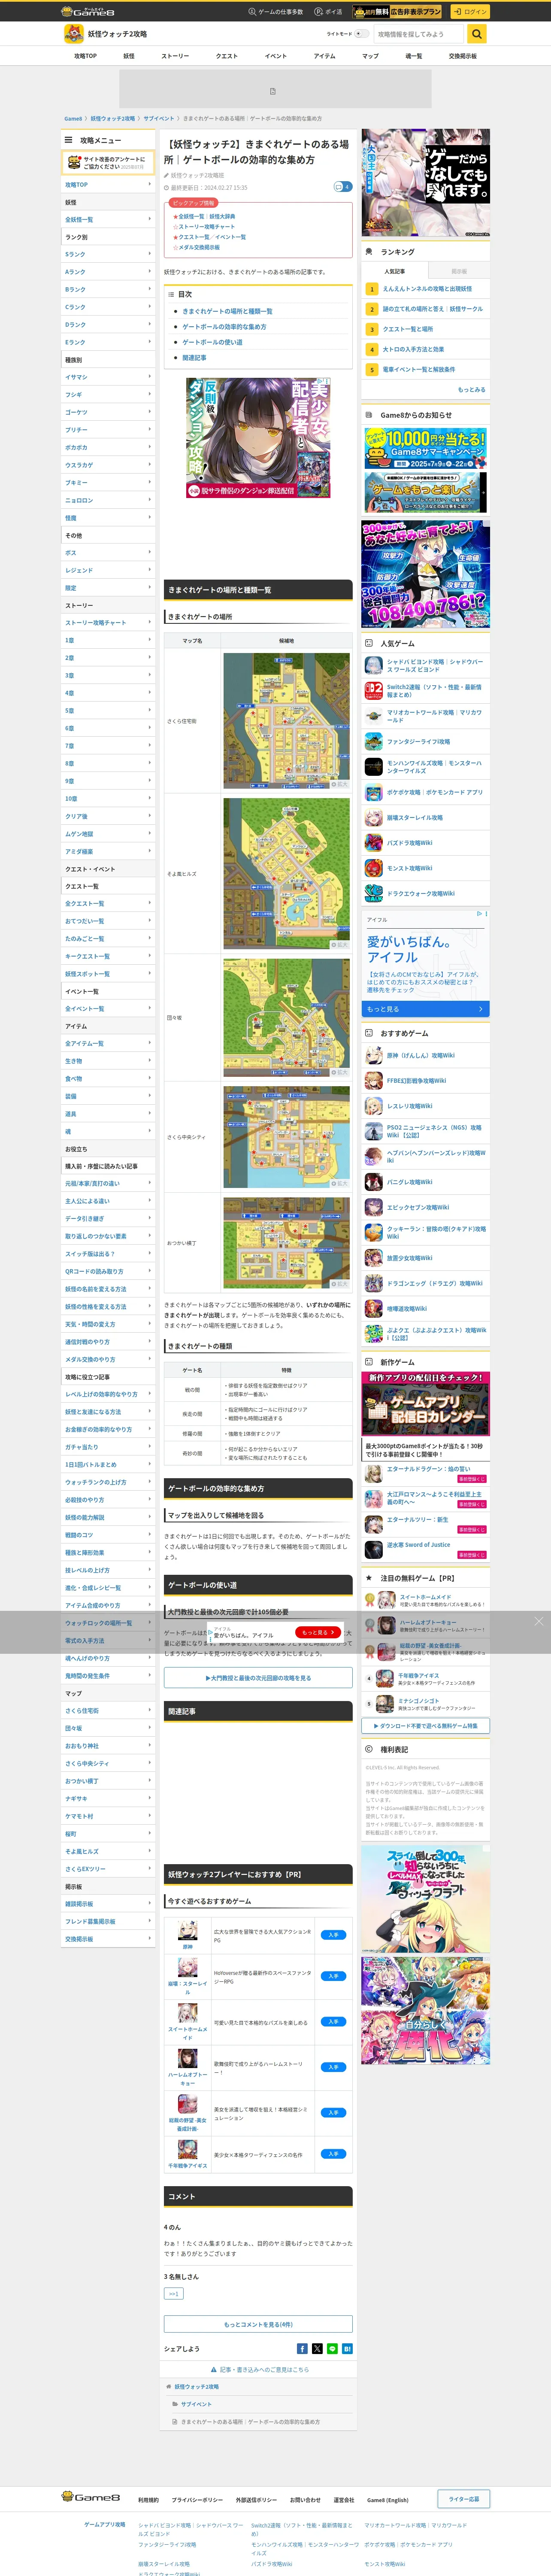Click the ポイ活 icon link in the top bar

[x=328, y=12]
